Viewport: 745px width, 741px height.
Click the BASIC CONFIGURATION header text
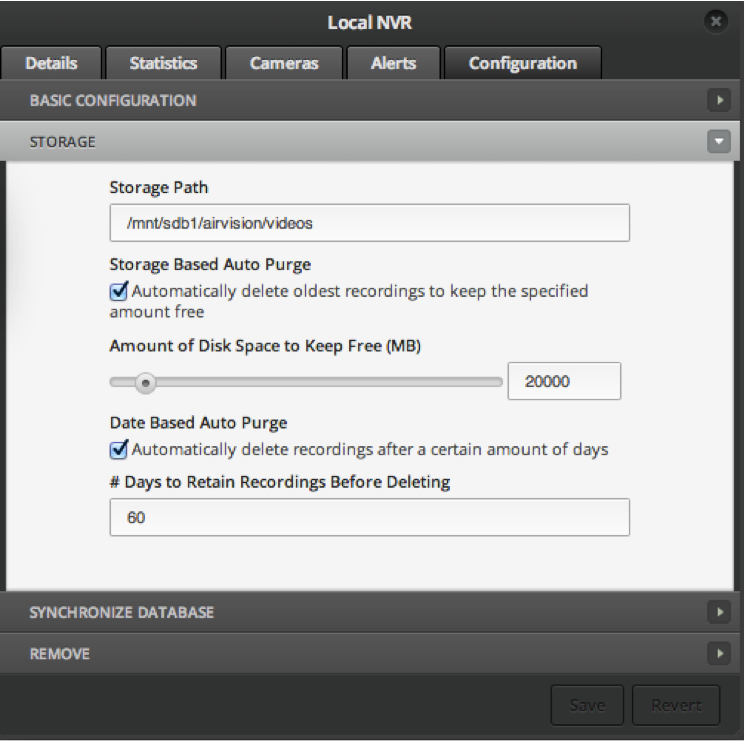point(113,101)
